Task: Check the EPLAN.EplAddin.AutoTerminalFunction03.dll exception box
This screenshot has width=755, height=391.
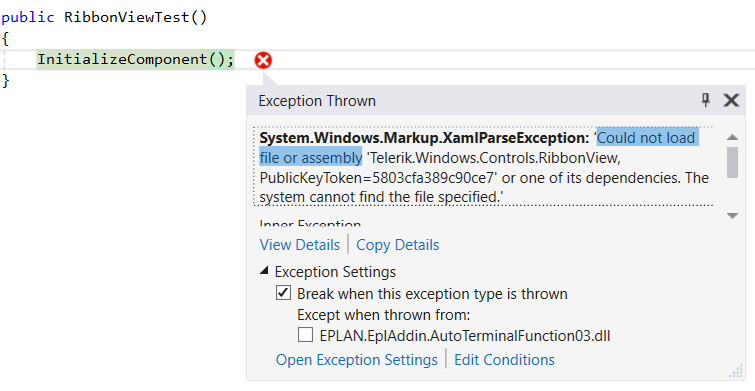Action: point(305,335)
